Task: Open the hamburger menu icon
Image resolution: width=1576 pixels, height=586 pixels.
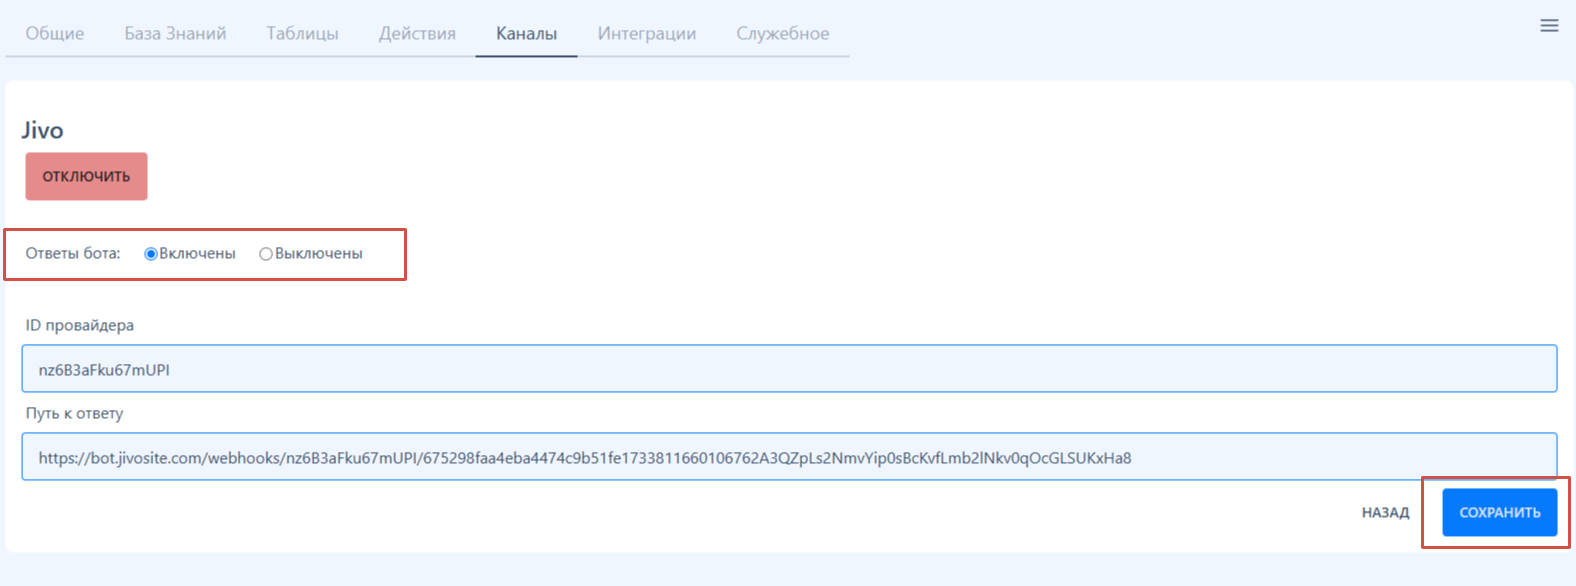Action: (1549, 26)
